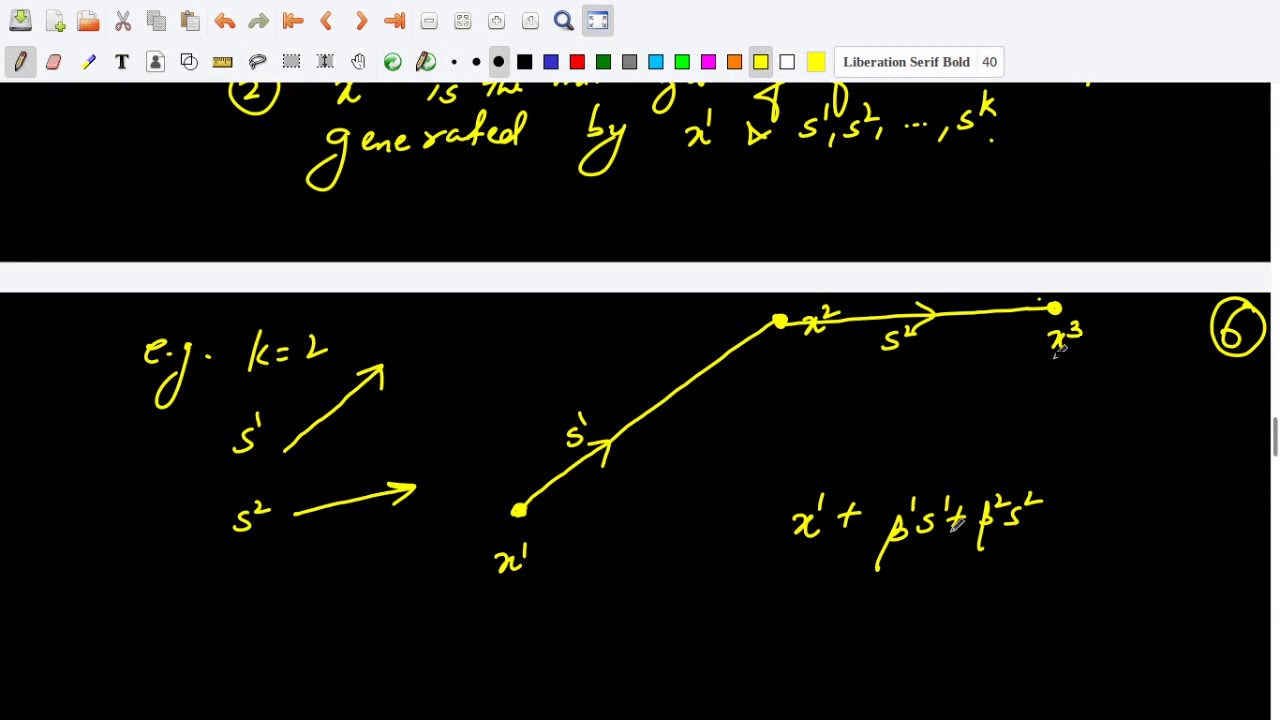
Task: Select the Rectangle selection tool
Action: click(291, 62)
